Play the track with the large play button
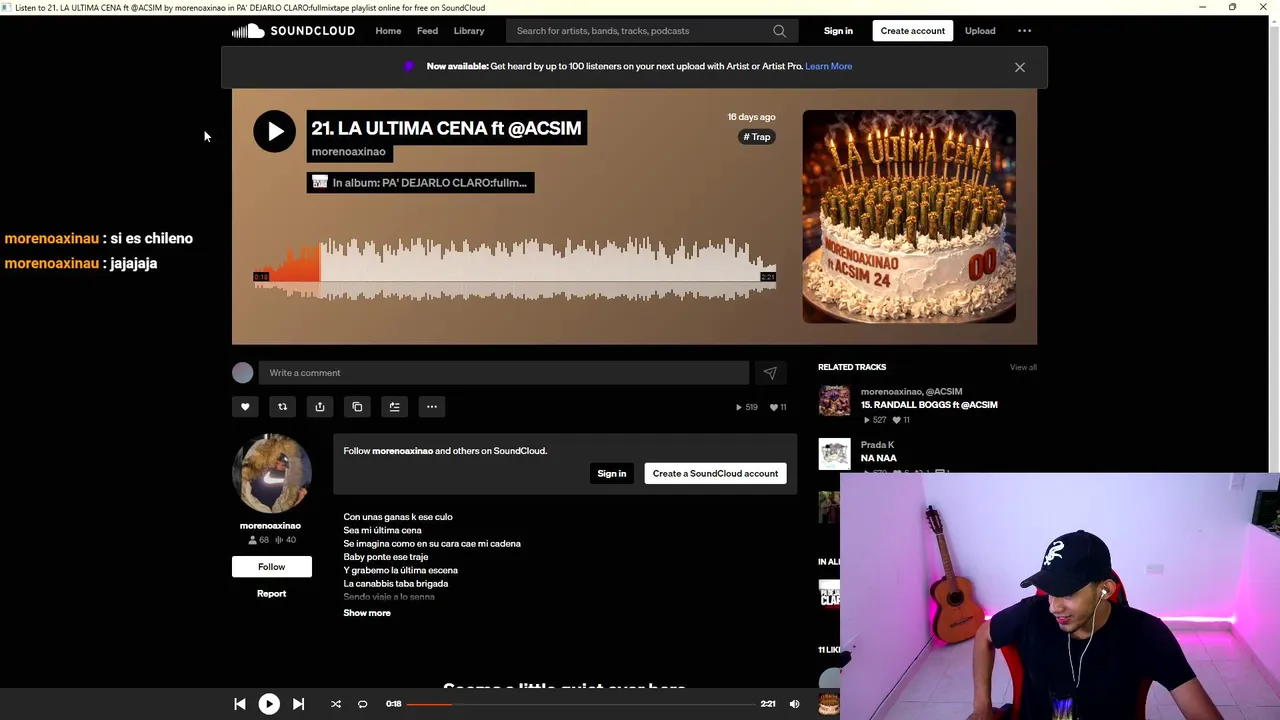The height and width of the screenshot is (720, 1280). pos(274,131)
